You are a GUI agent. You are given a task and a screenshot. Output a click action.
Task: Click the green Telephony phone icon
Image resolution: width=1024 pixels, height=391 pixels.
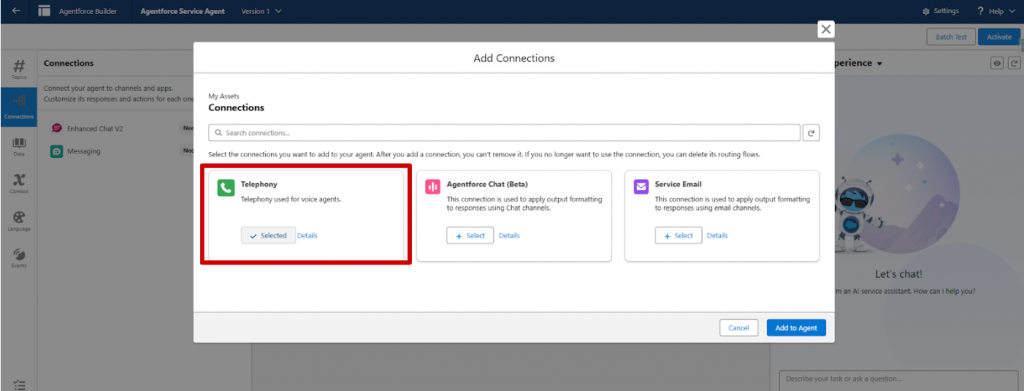(x=226, y=188)
